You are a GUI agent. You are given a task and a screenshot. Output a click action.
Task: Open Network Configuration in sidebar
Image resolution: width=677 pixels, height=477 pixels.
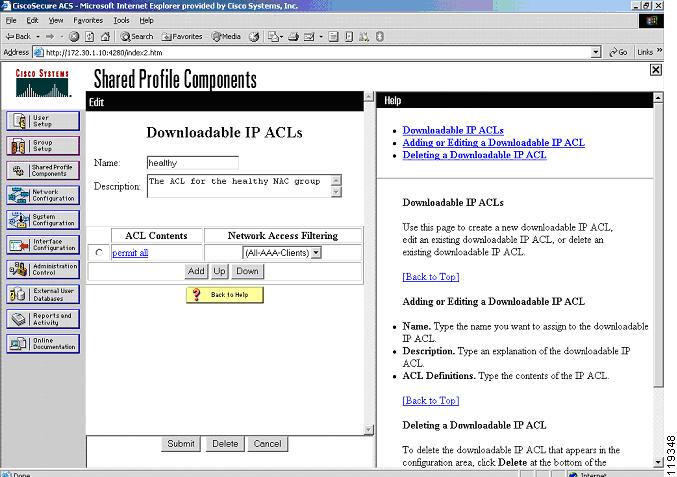(43, 195)
